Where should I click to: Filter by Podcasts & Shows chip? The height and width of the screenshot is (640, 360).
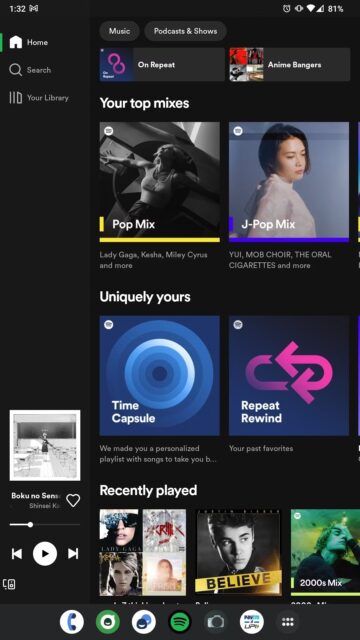pos(185,31)
